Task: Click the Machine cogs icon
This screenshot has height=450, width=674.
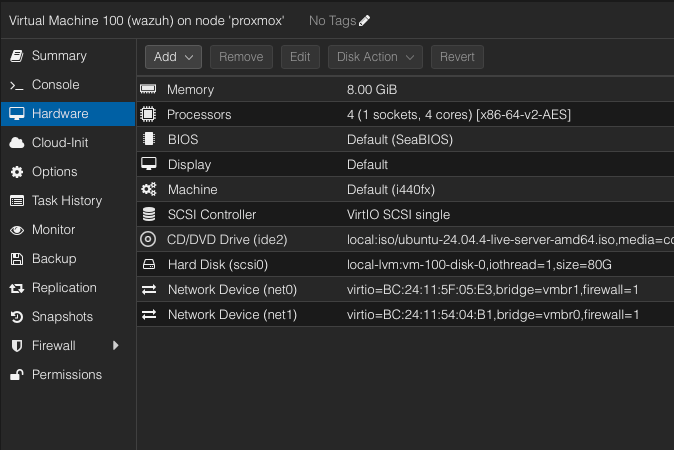Action: 149,189
